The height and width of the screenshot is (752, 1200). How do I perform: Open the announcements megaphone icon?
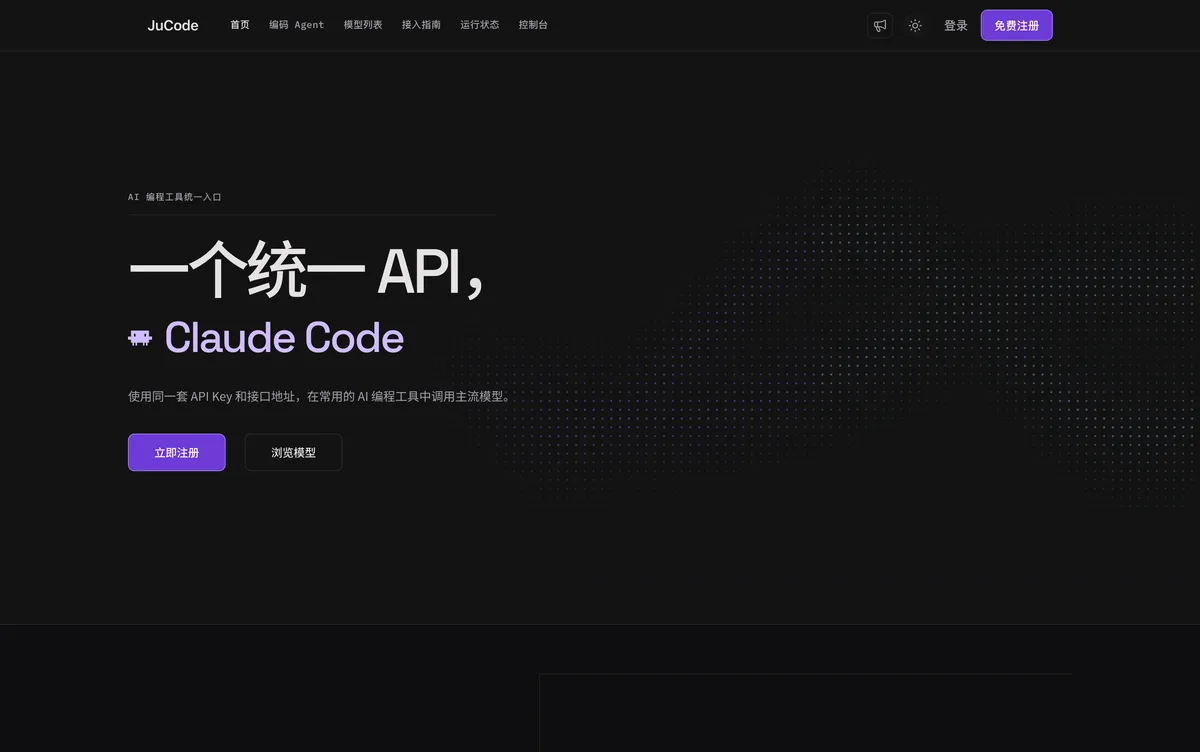click(x=880, y=25)
